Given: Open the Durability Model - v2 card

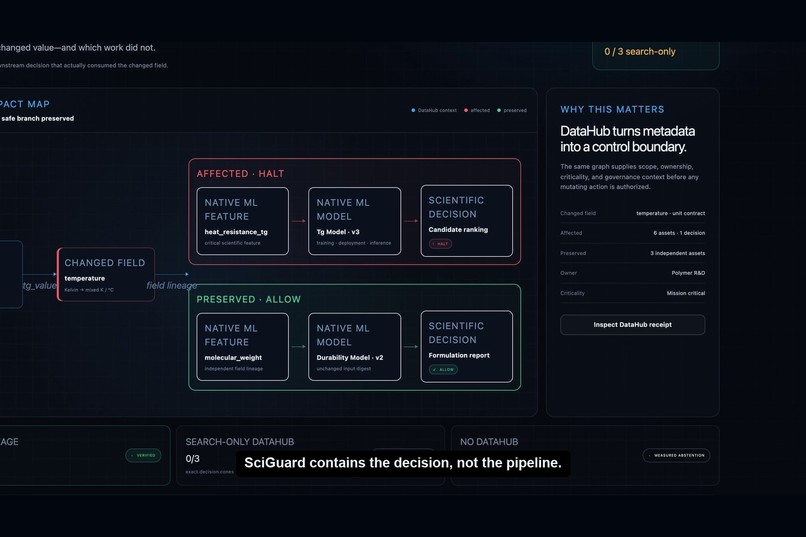Looking at the screenshot, I should click(x=355, y=347).
